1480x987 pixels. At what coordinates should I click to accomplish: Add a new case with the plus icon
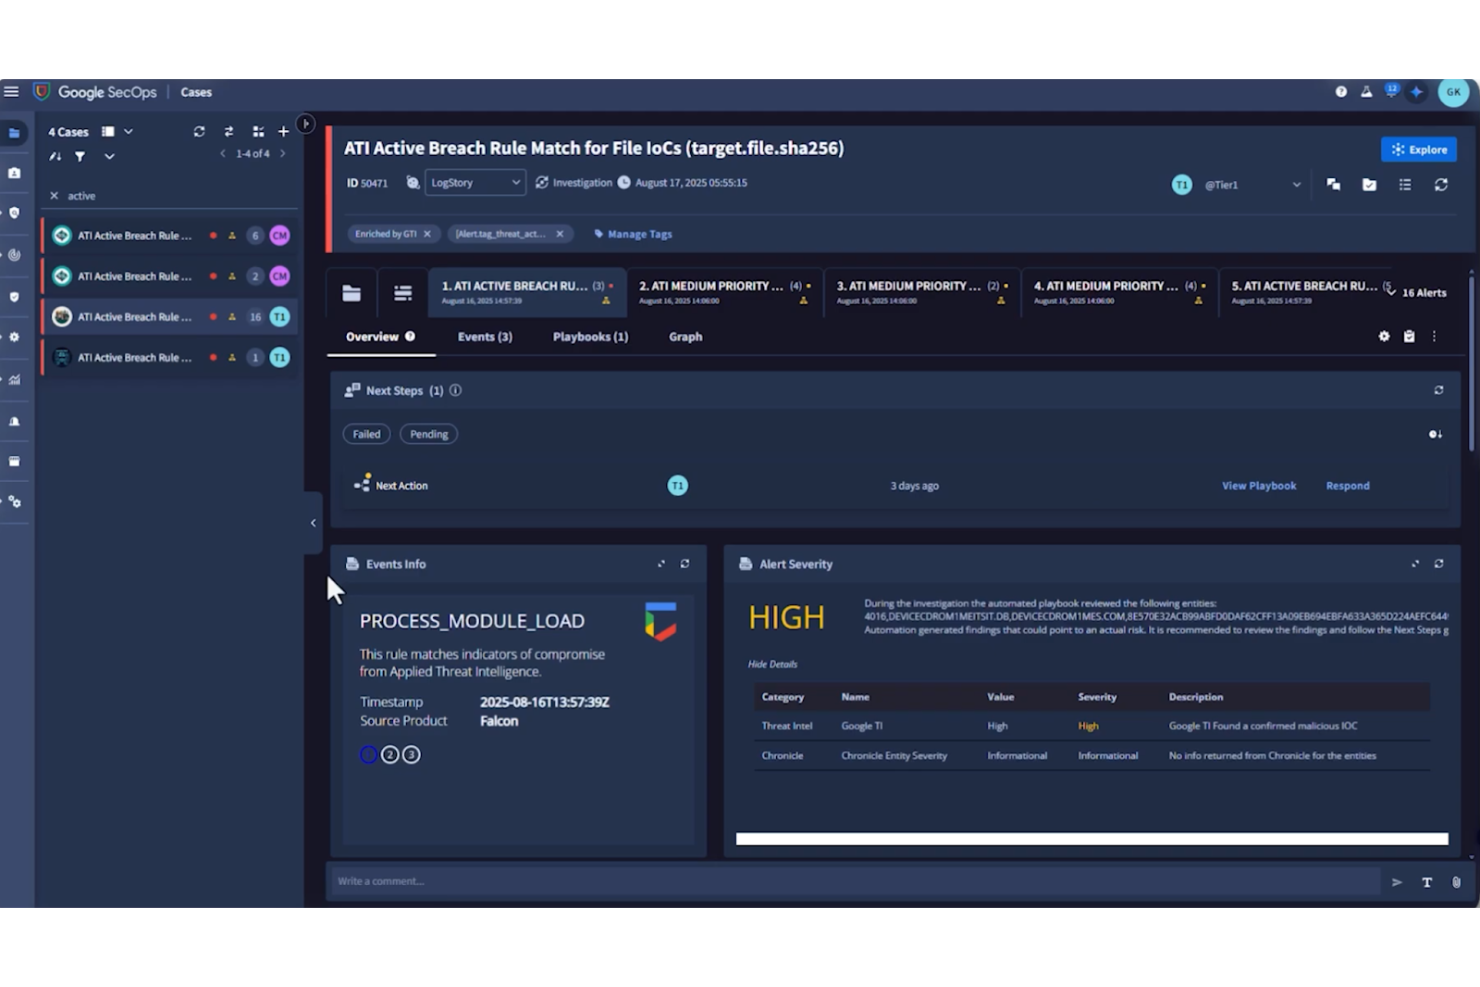tap(283, 131)
